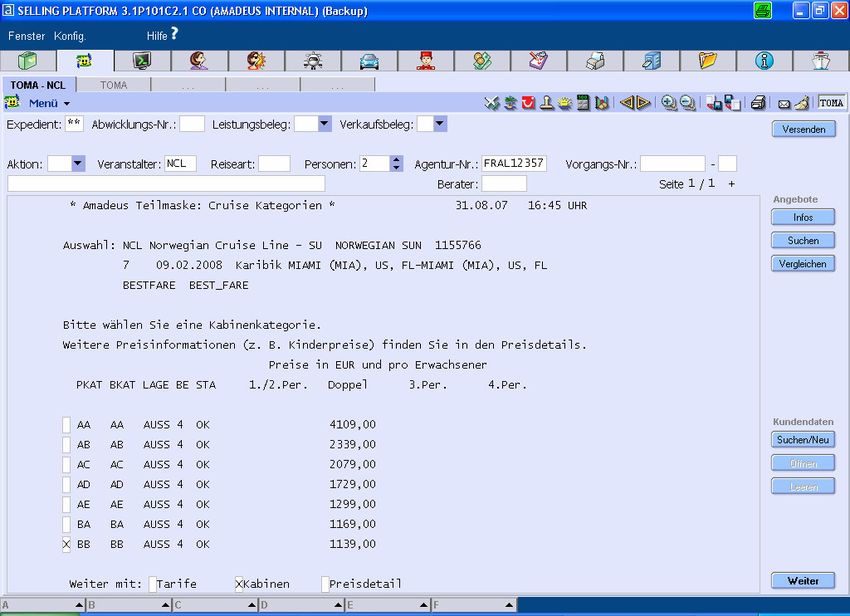Open the Verkaufsbeleg dropdown arrow
Viewport: 850px width, 616px height.
439,124
